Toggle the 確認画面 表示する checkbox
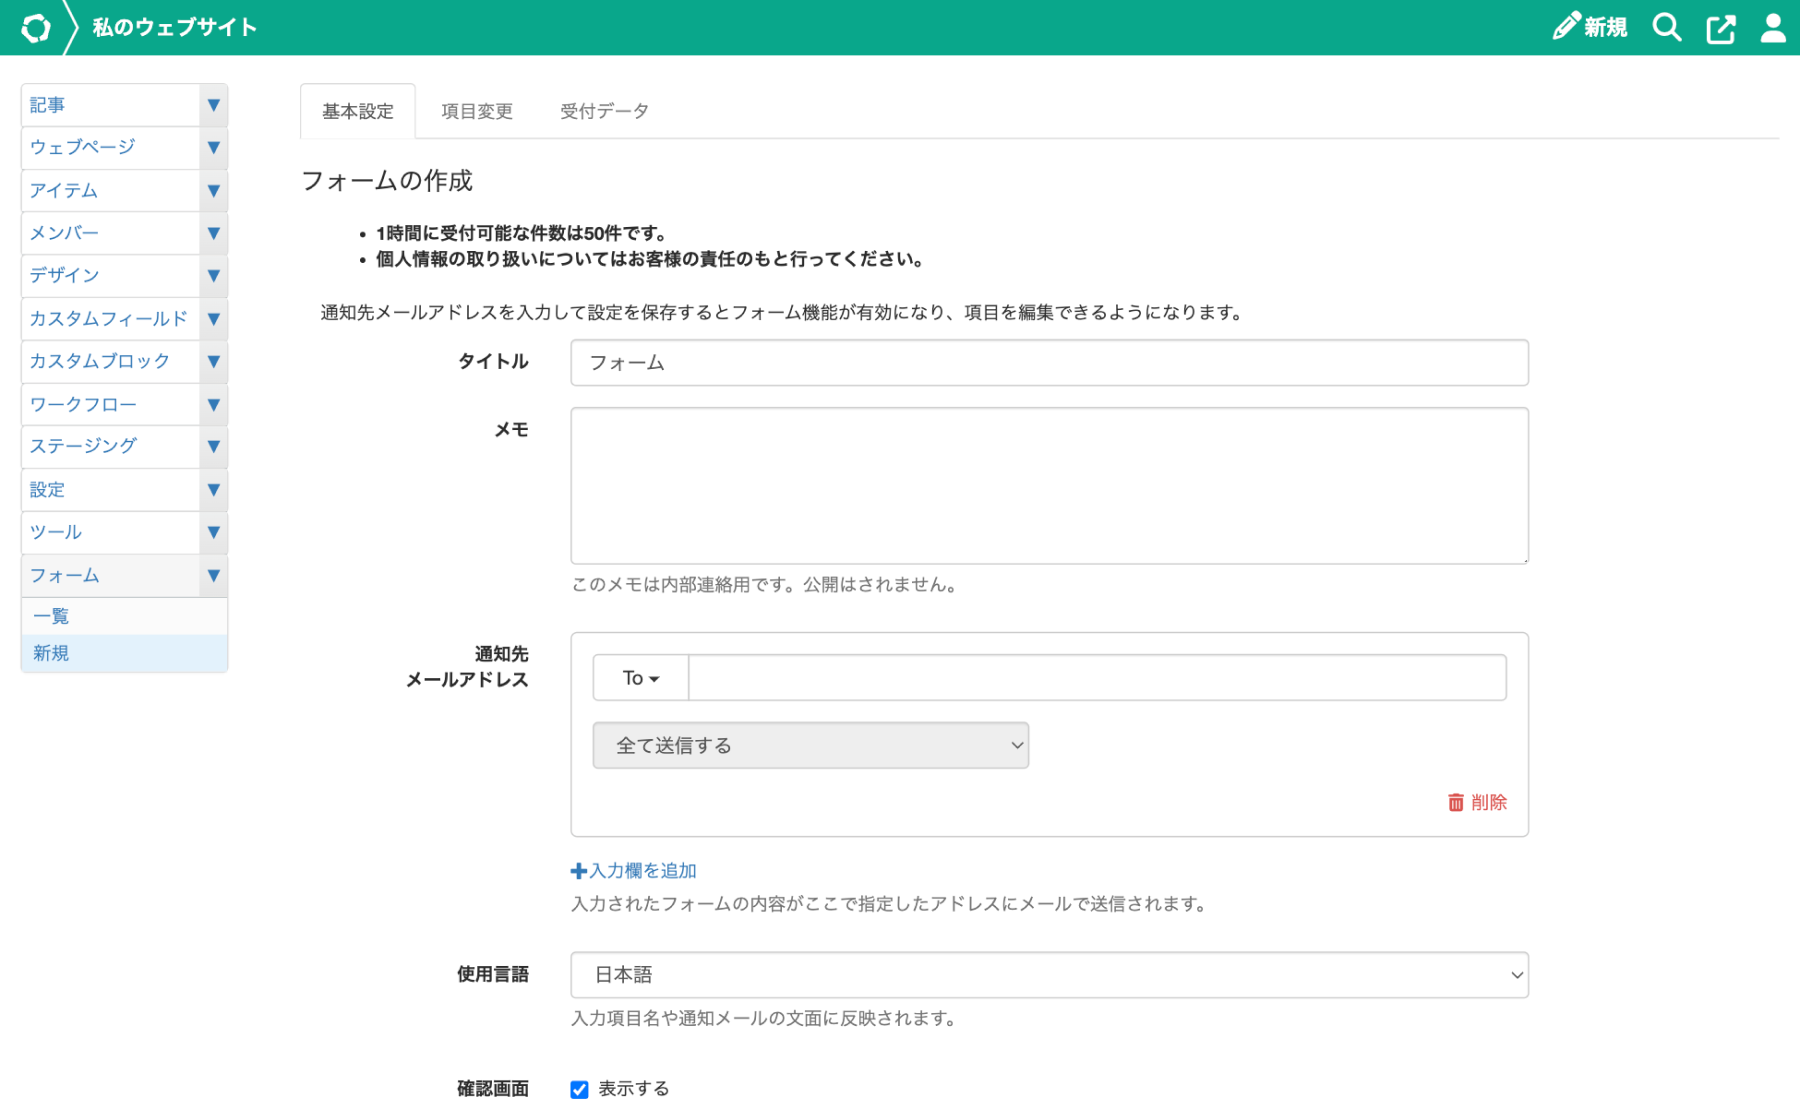This screenshot has height=1100, width=1800. coord(579,1089)
